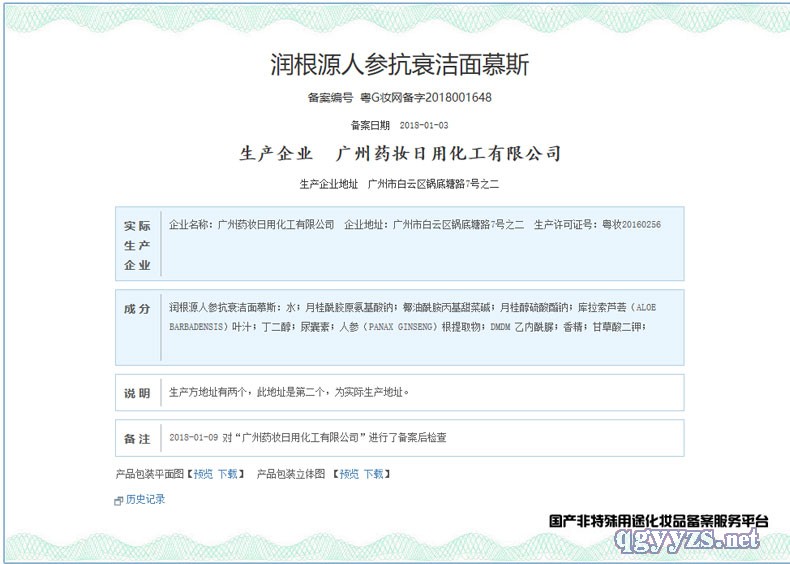Click 企业名称：广州药妆日用化工有限公司 in the table
The image size is (790, 564).
pos(251,225)
